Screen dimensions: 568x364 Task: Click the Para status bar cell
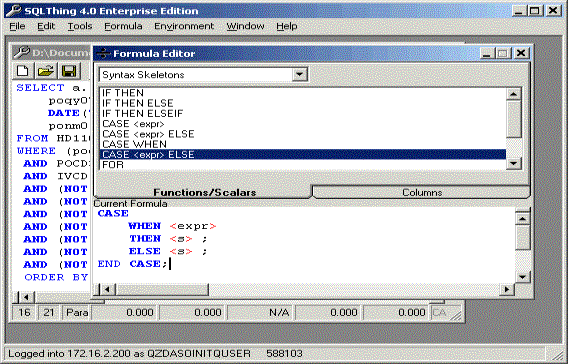coord(77,312)
